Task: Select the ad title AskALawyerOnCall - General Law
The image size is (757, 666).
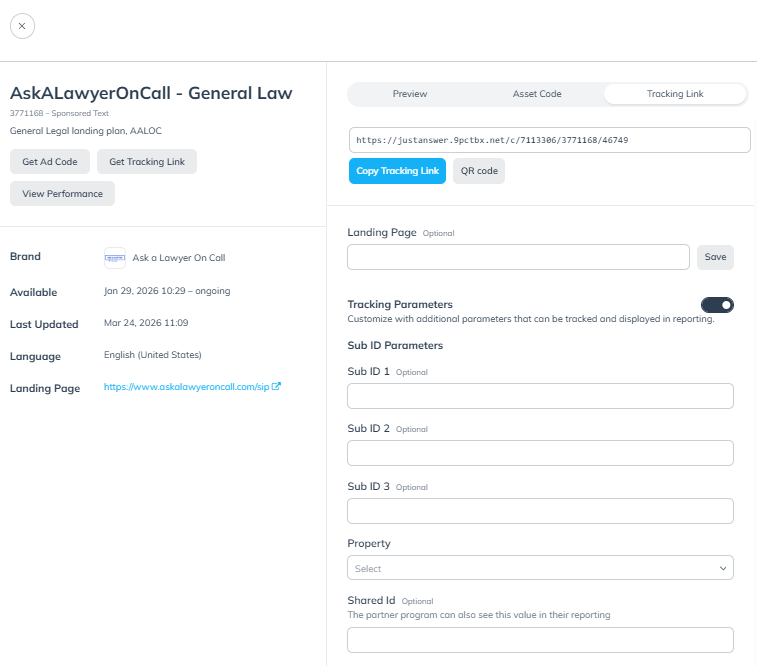Action: [151, 93]
